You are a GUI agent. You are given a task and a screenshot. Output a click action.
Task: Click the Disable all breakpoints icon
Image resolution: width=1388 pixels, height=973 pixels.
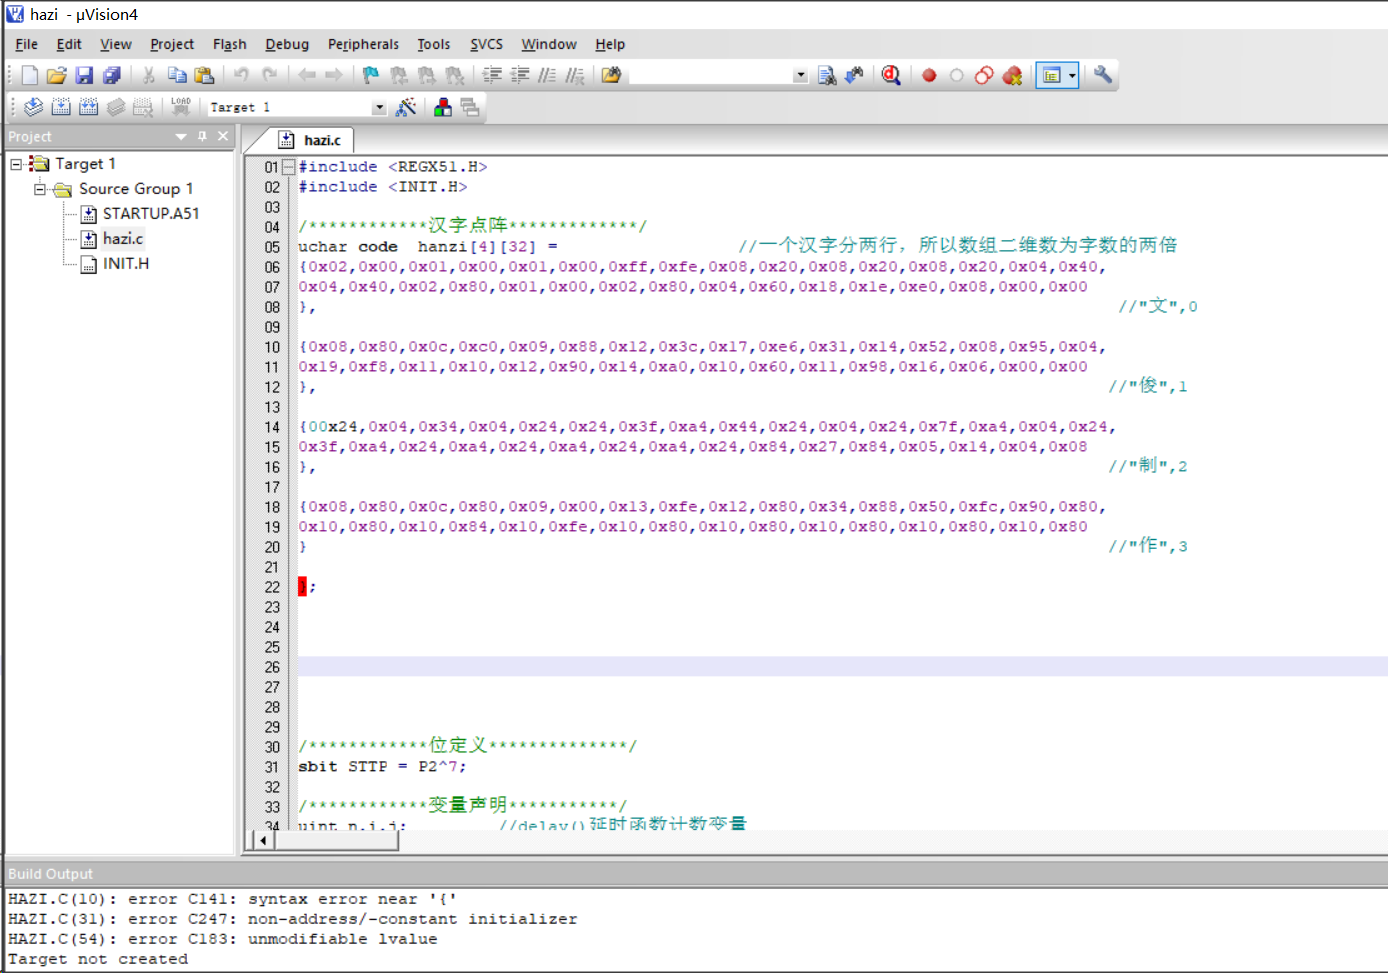tap(985, 75)
